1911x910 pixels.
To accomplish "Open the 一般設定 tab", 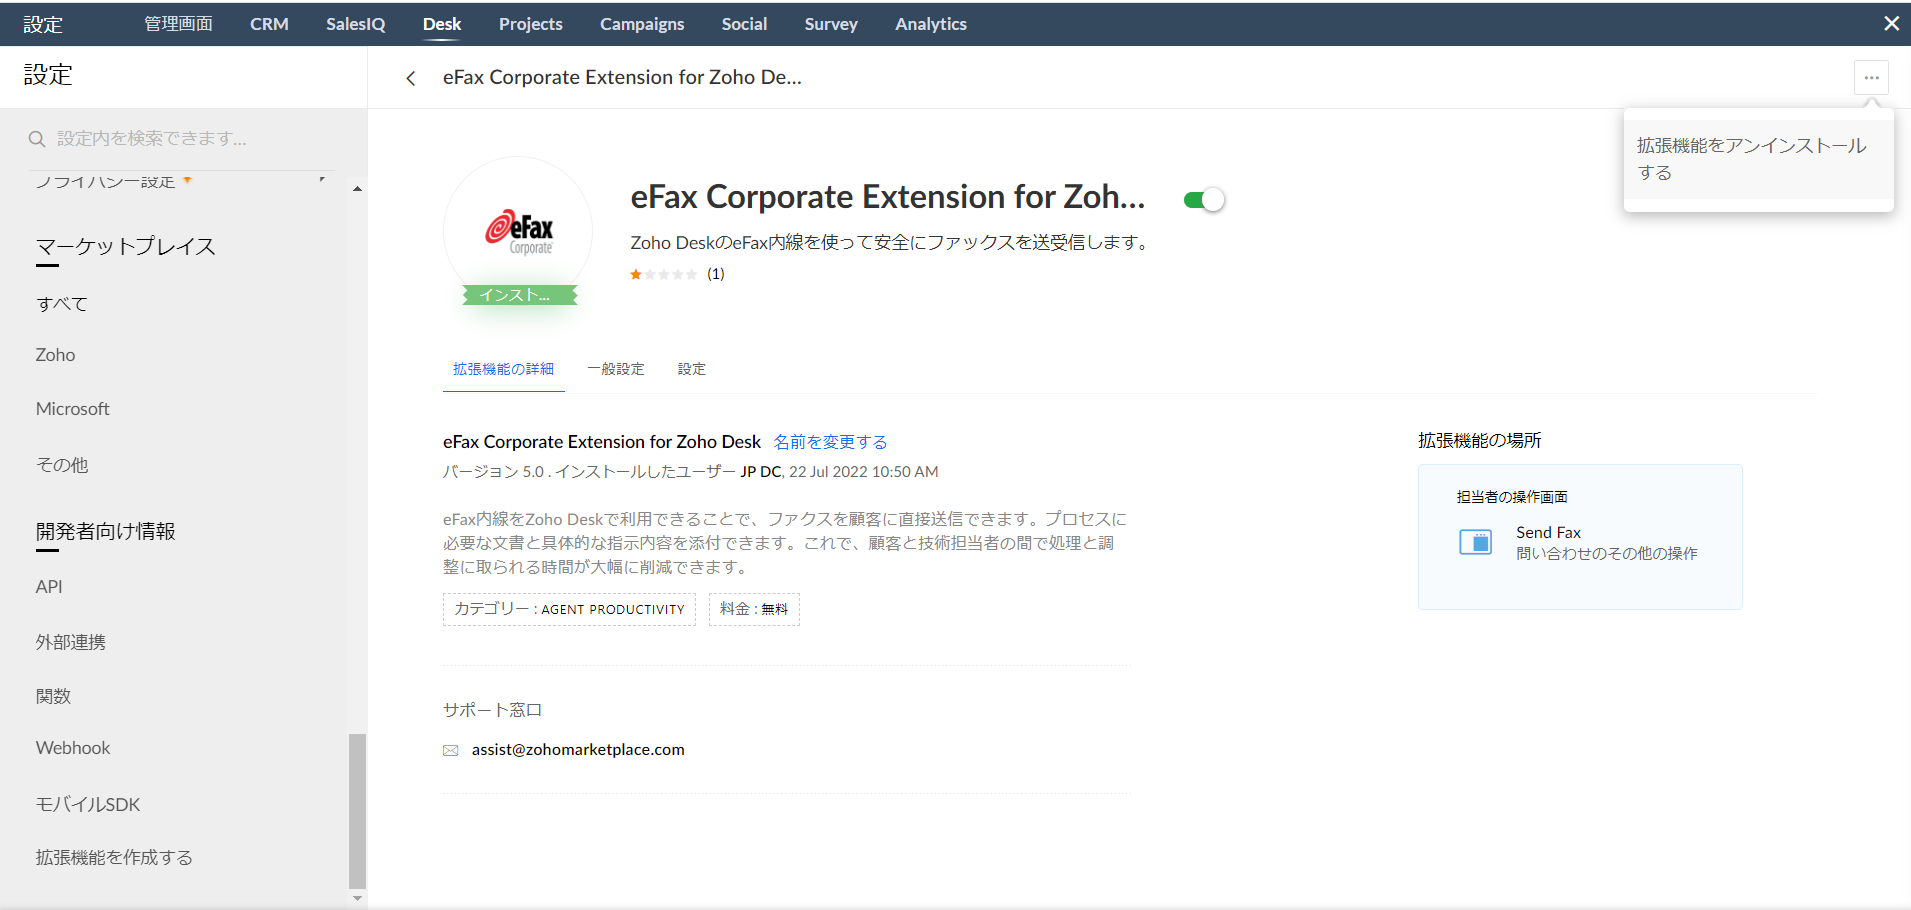I will [616, 369].
